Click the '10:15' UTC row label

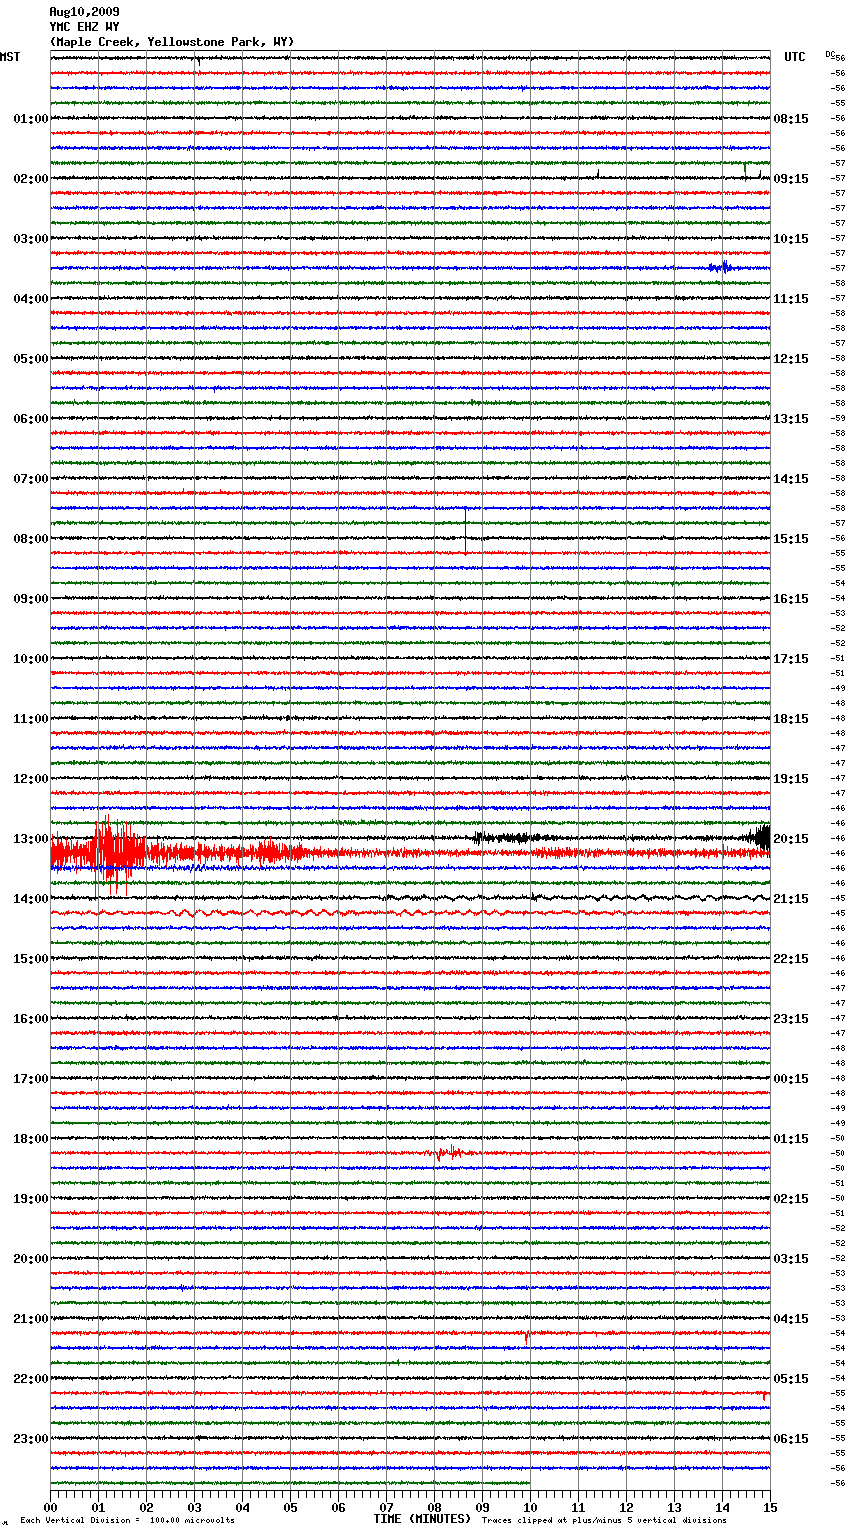coord(791,239)
